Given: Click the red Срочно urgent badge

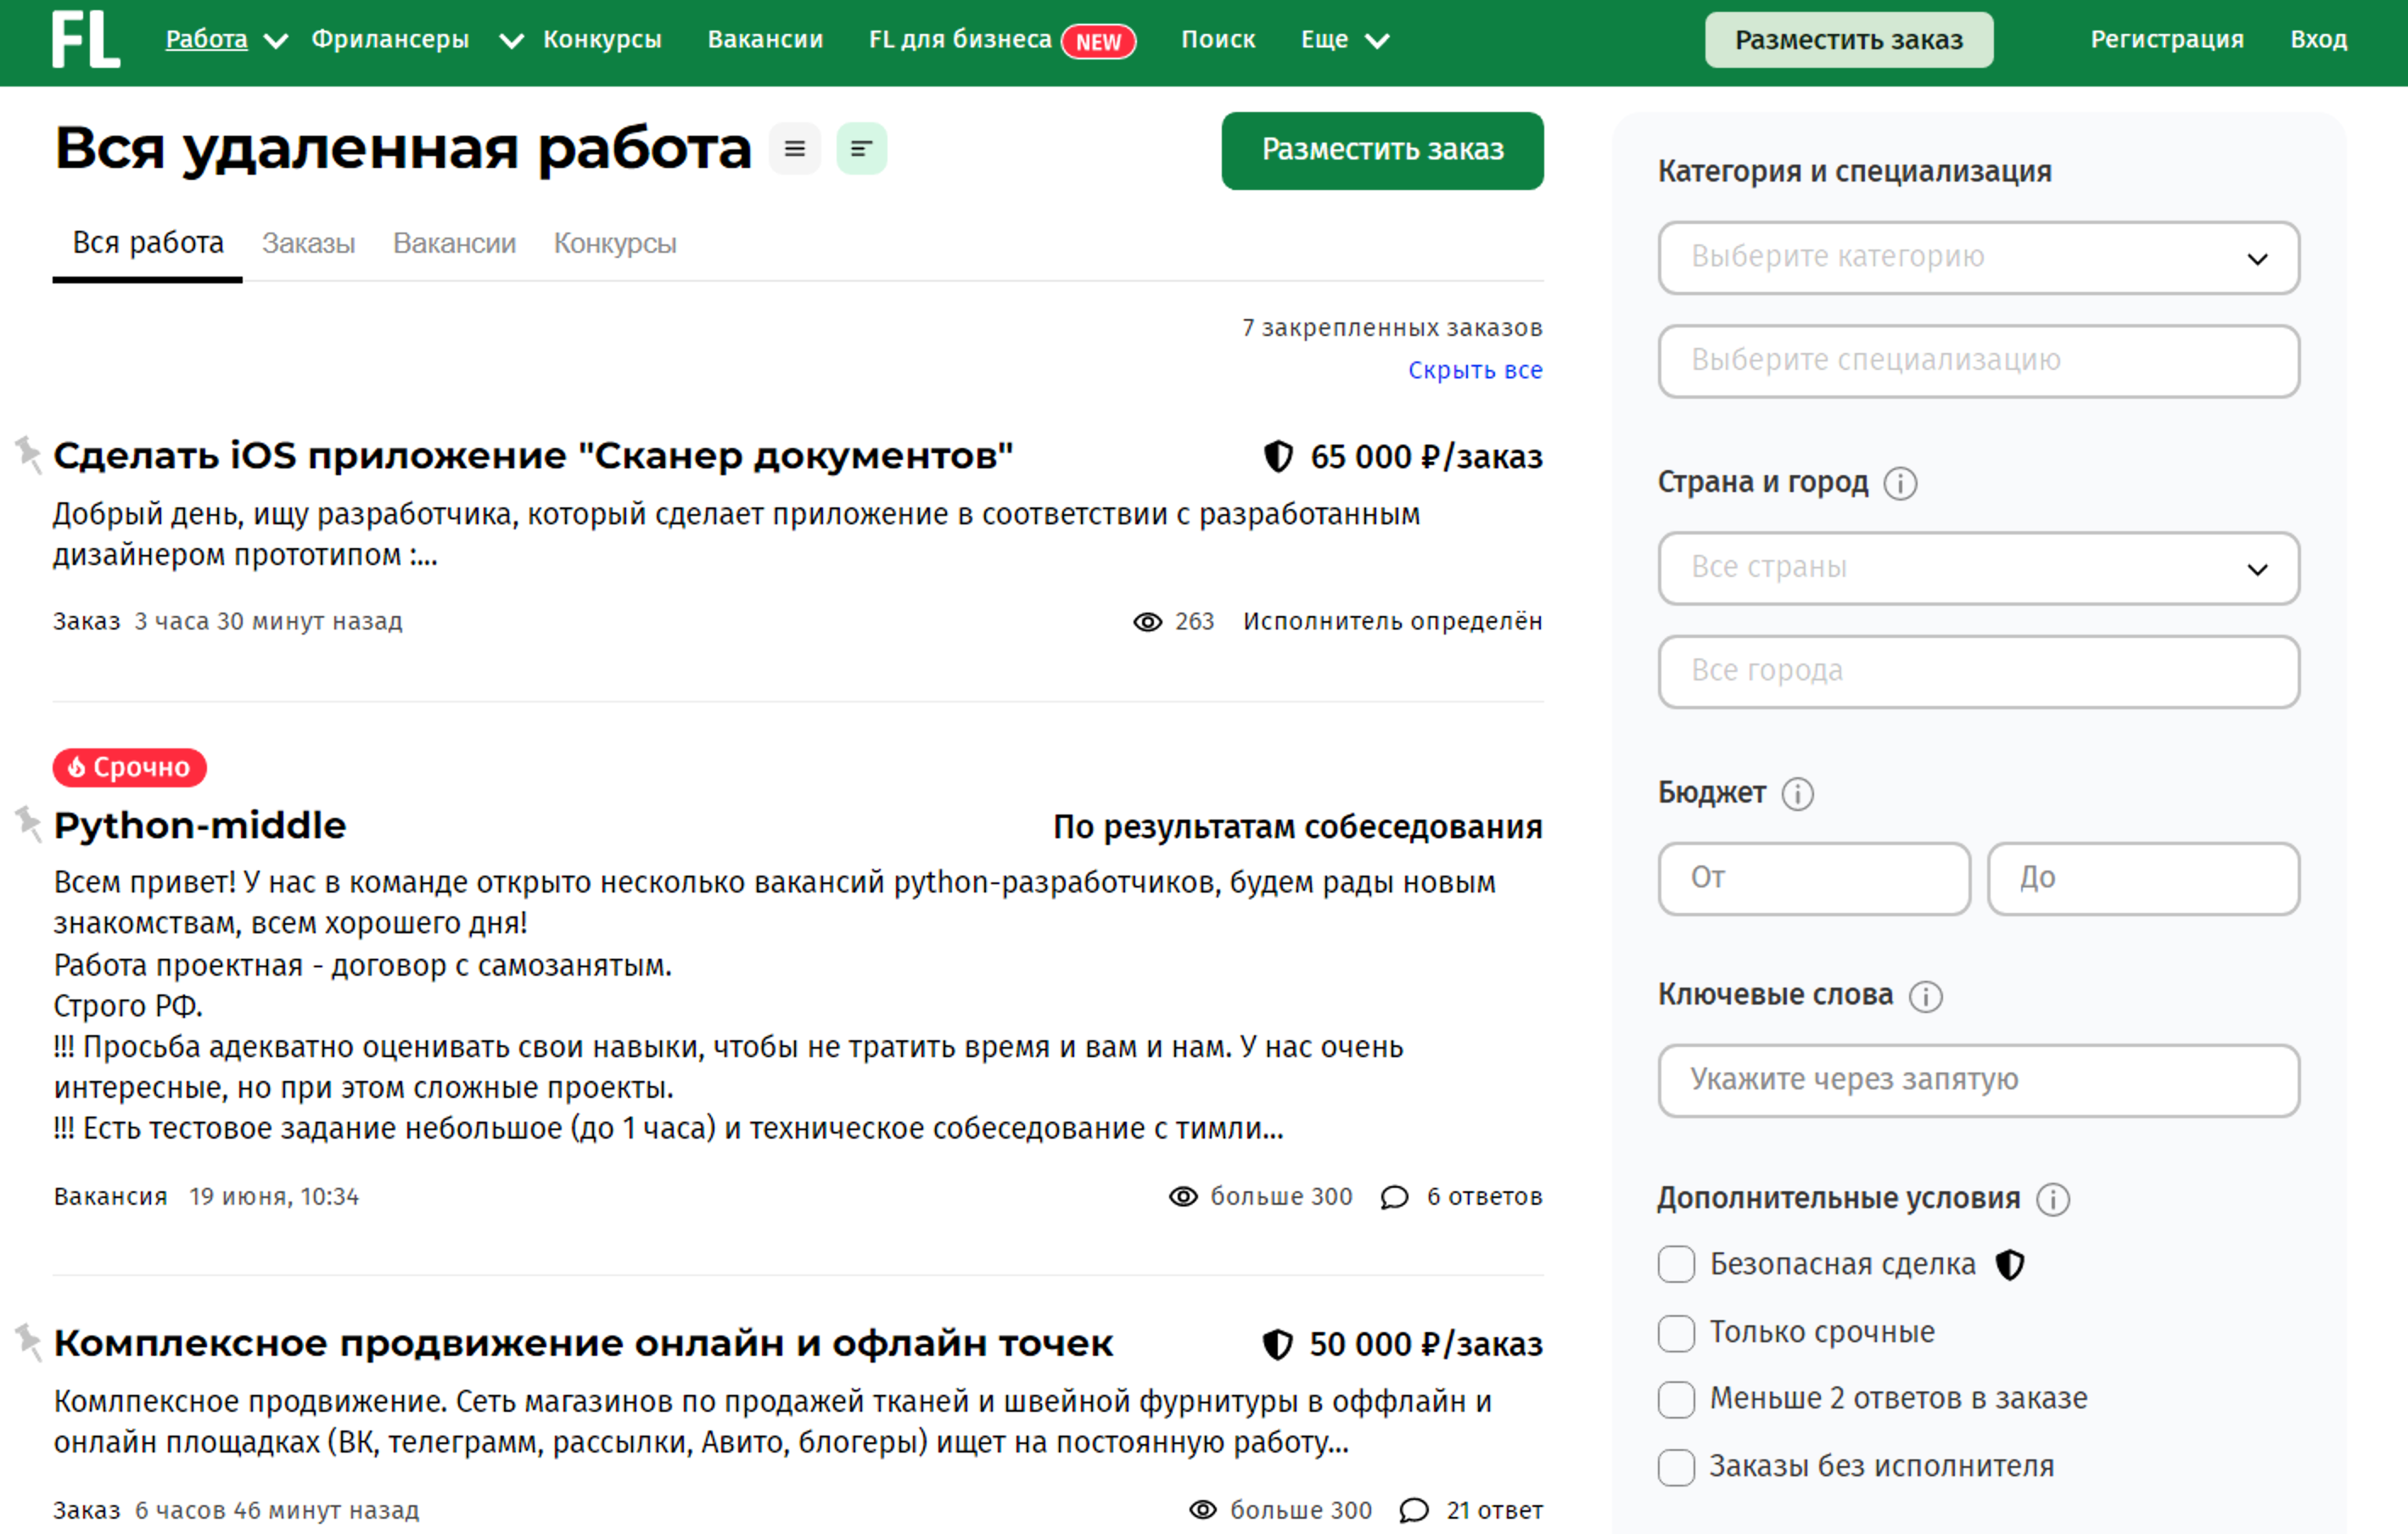Looking at the screenshot, I should point(130,767).
